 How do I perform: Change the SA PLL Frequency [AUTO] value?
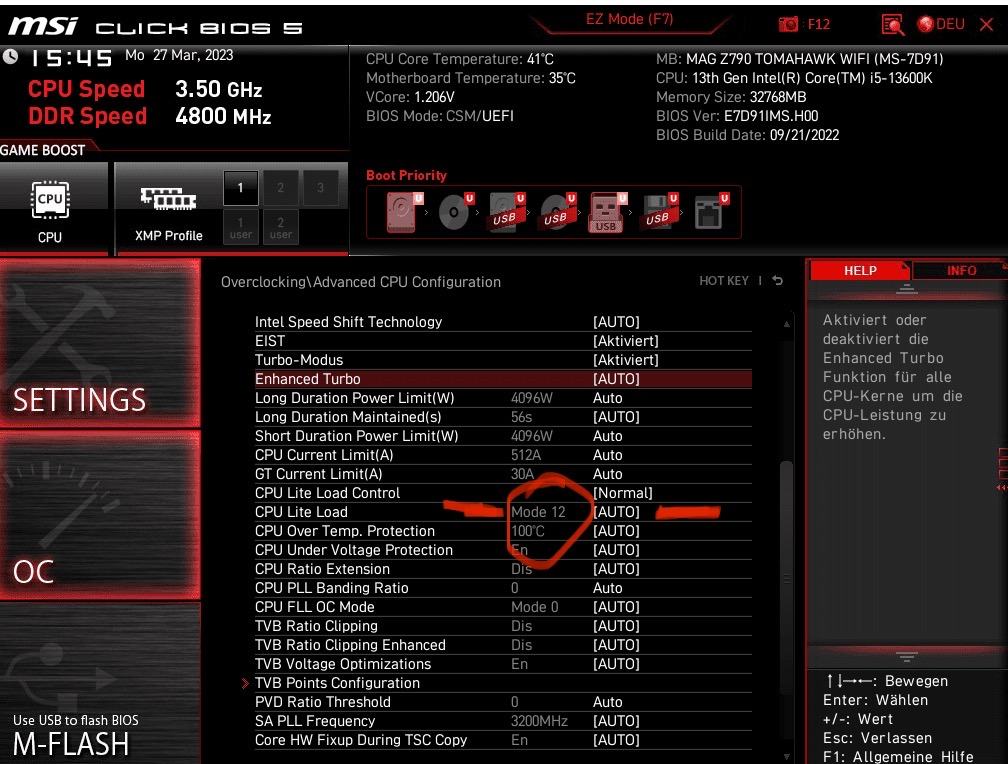(x=616, y=721)
